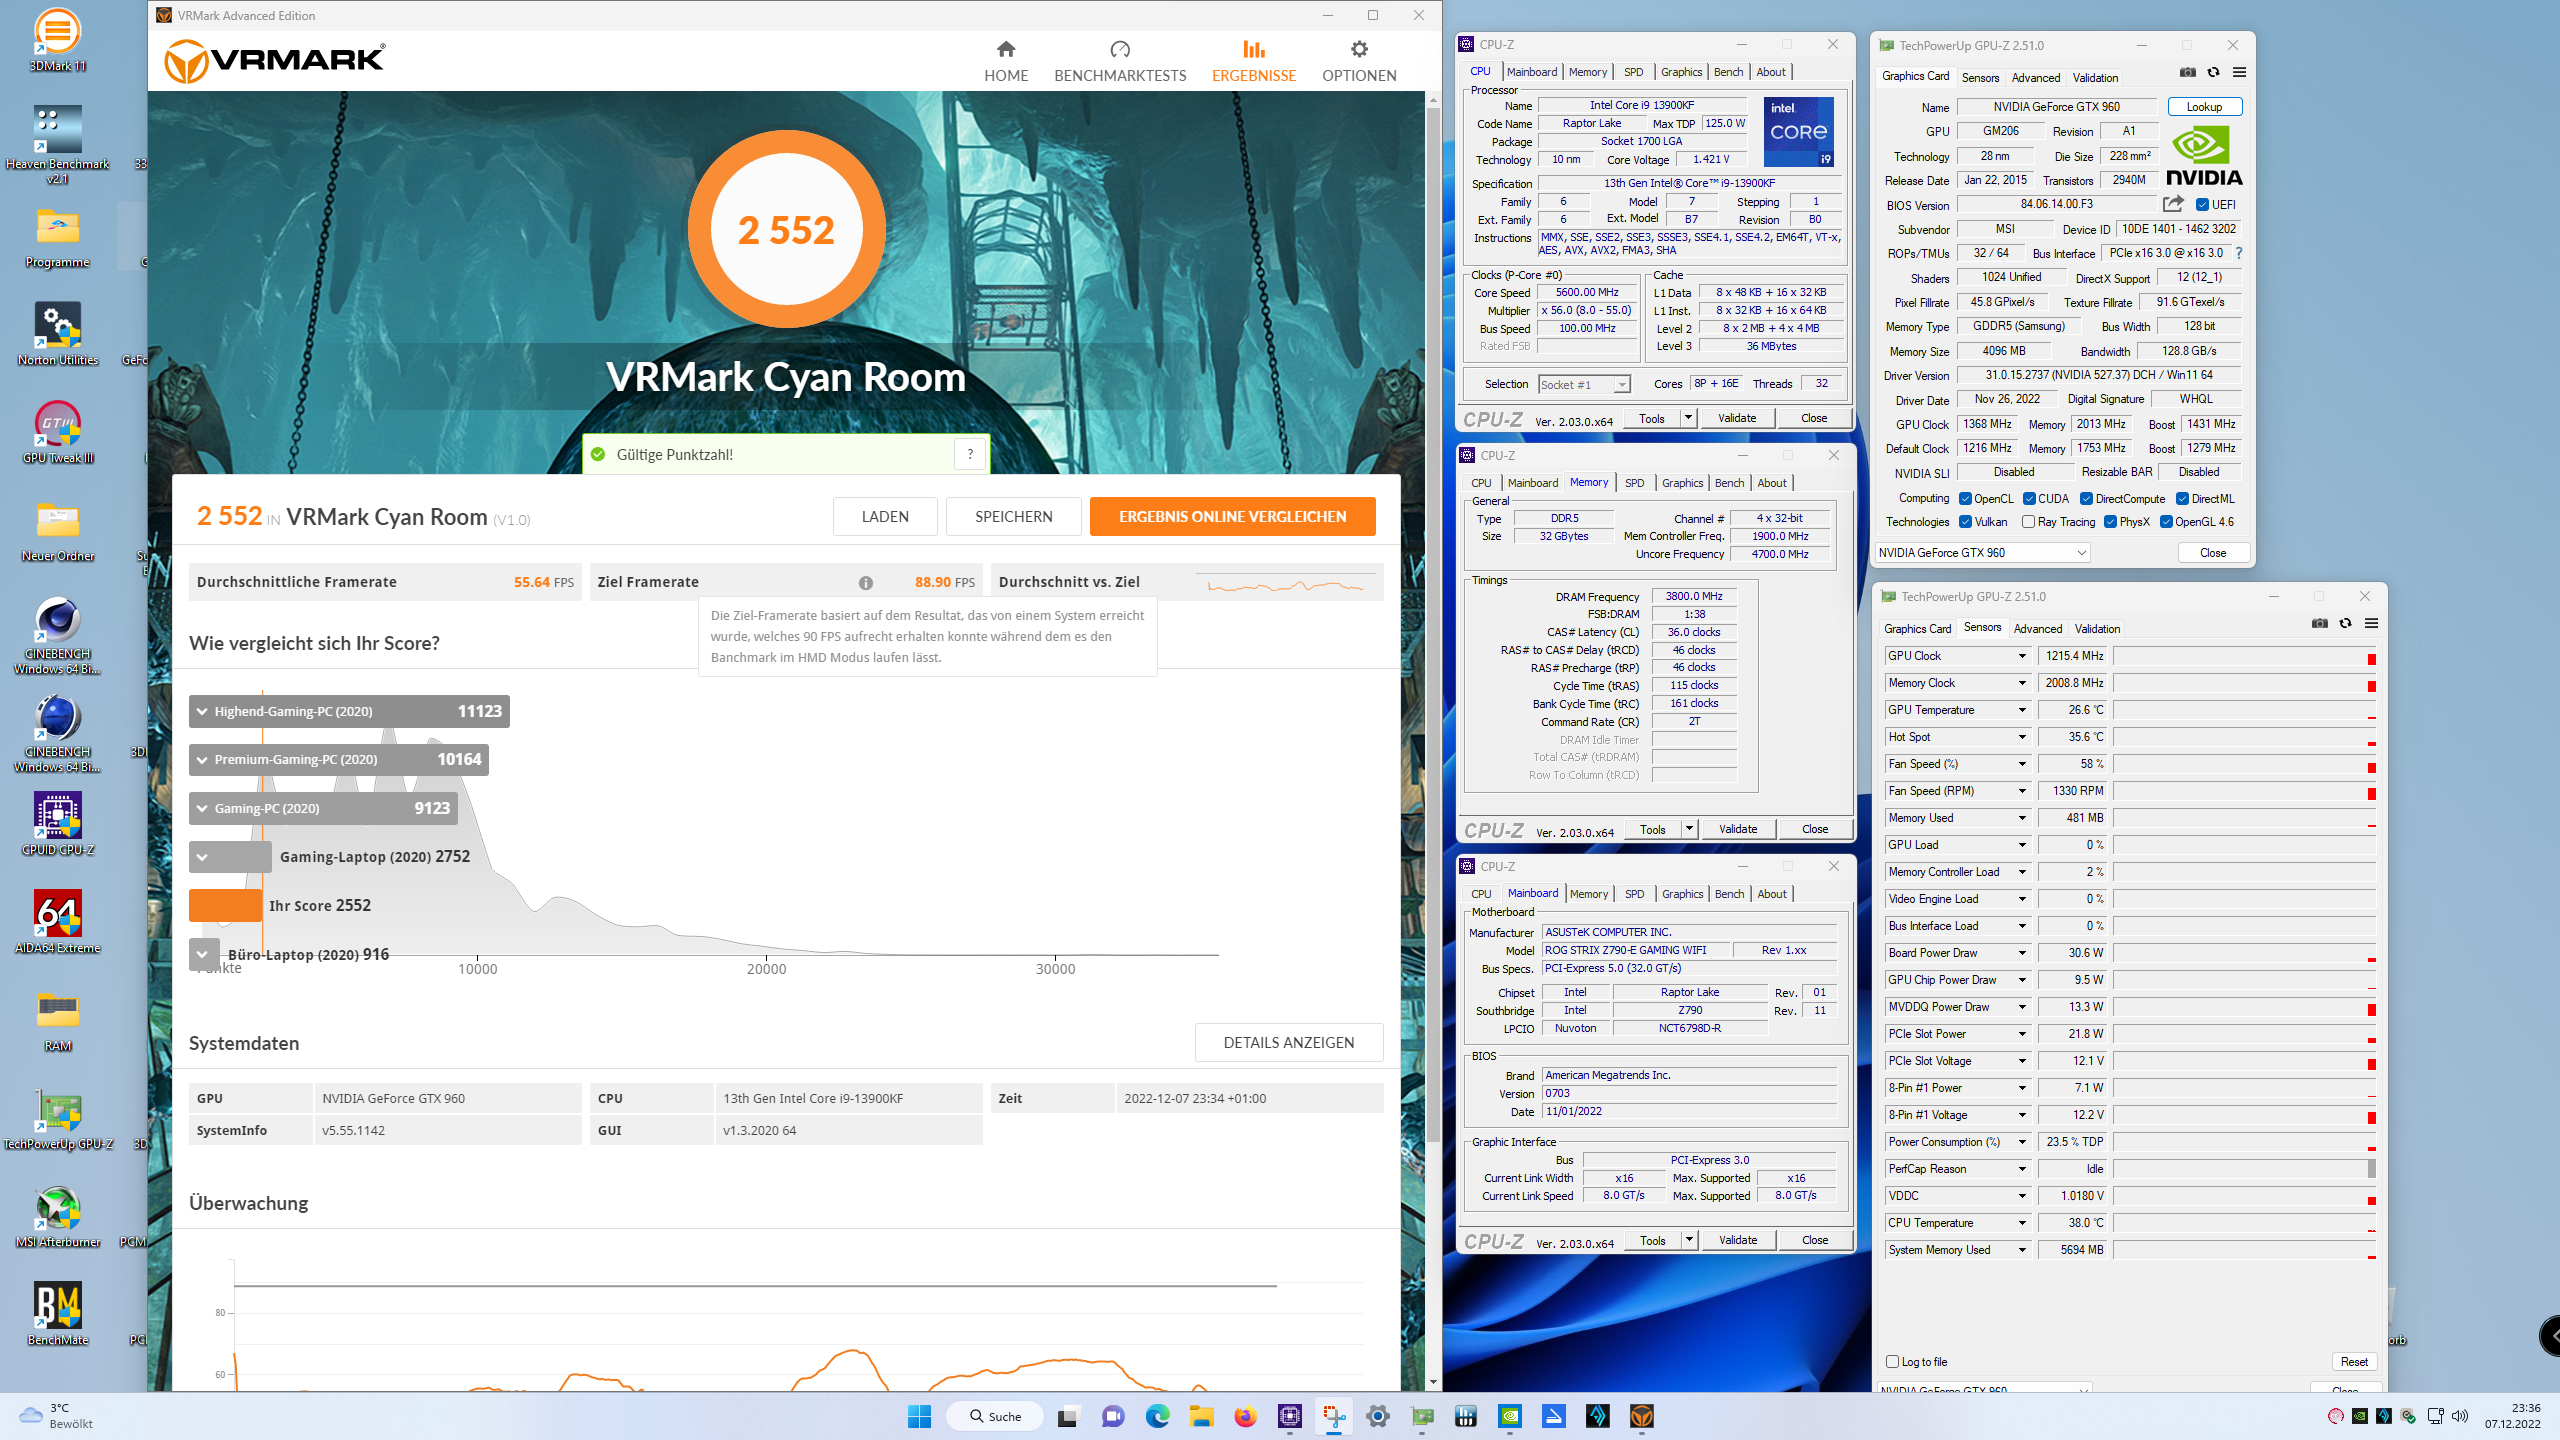Toggle DirectCompute checkbox in GPU-Z

tap(2087, 499)
